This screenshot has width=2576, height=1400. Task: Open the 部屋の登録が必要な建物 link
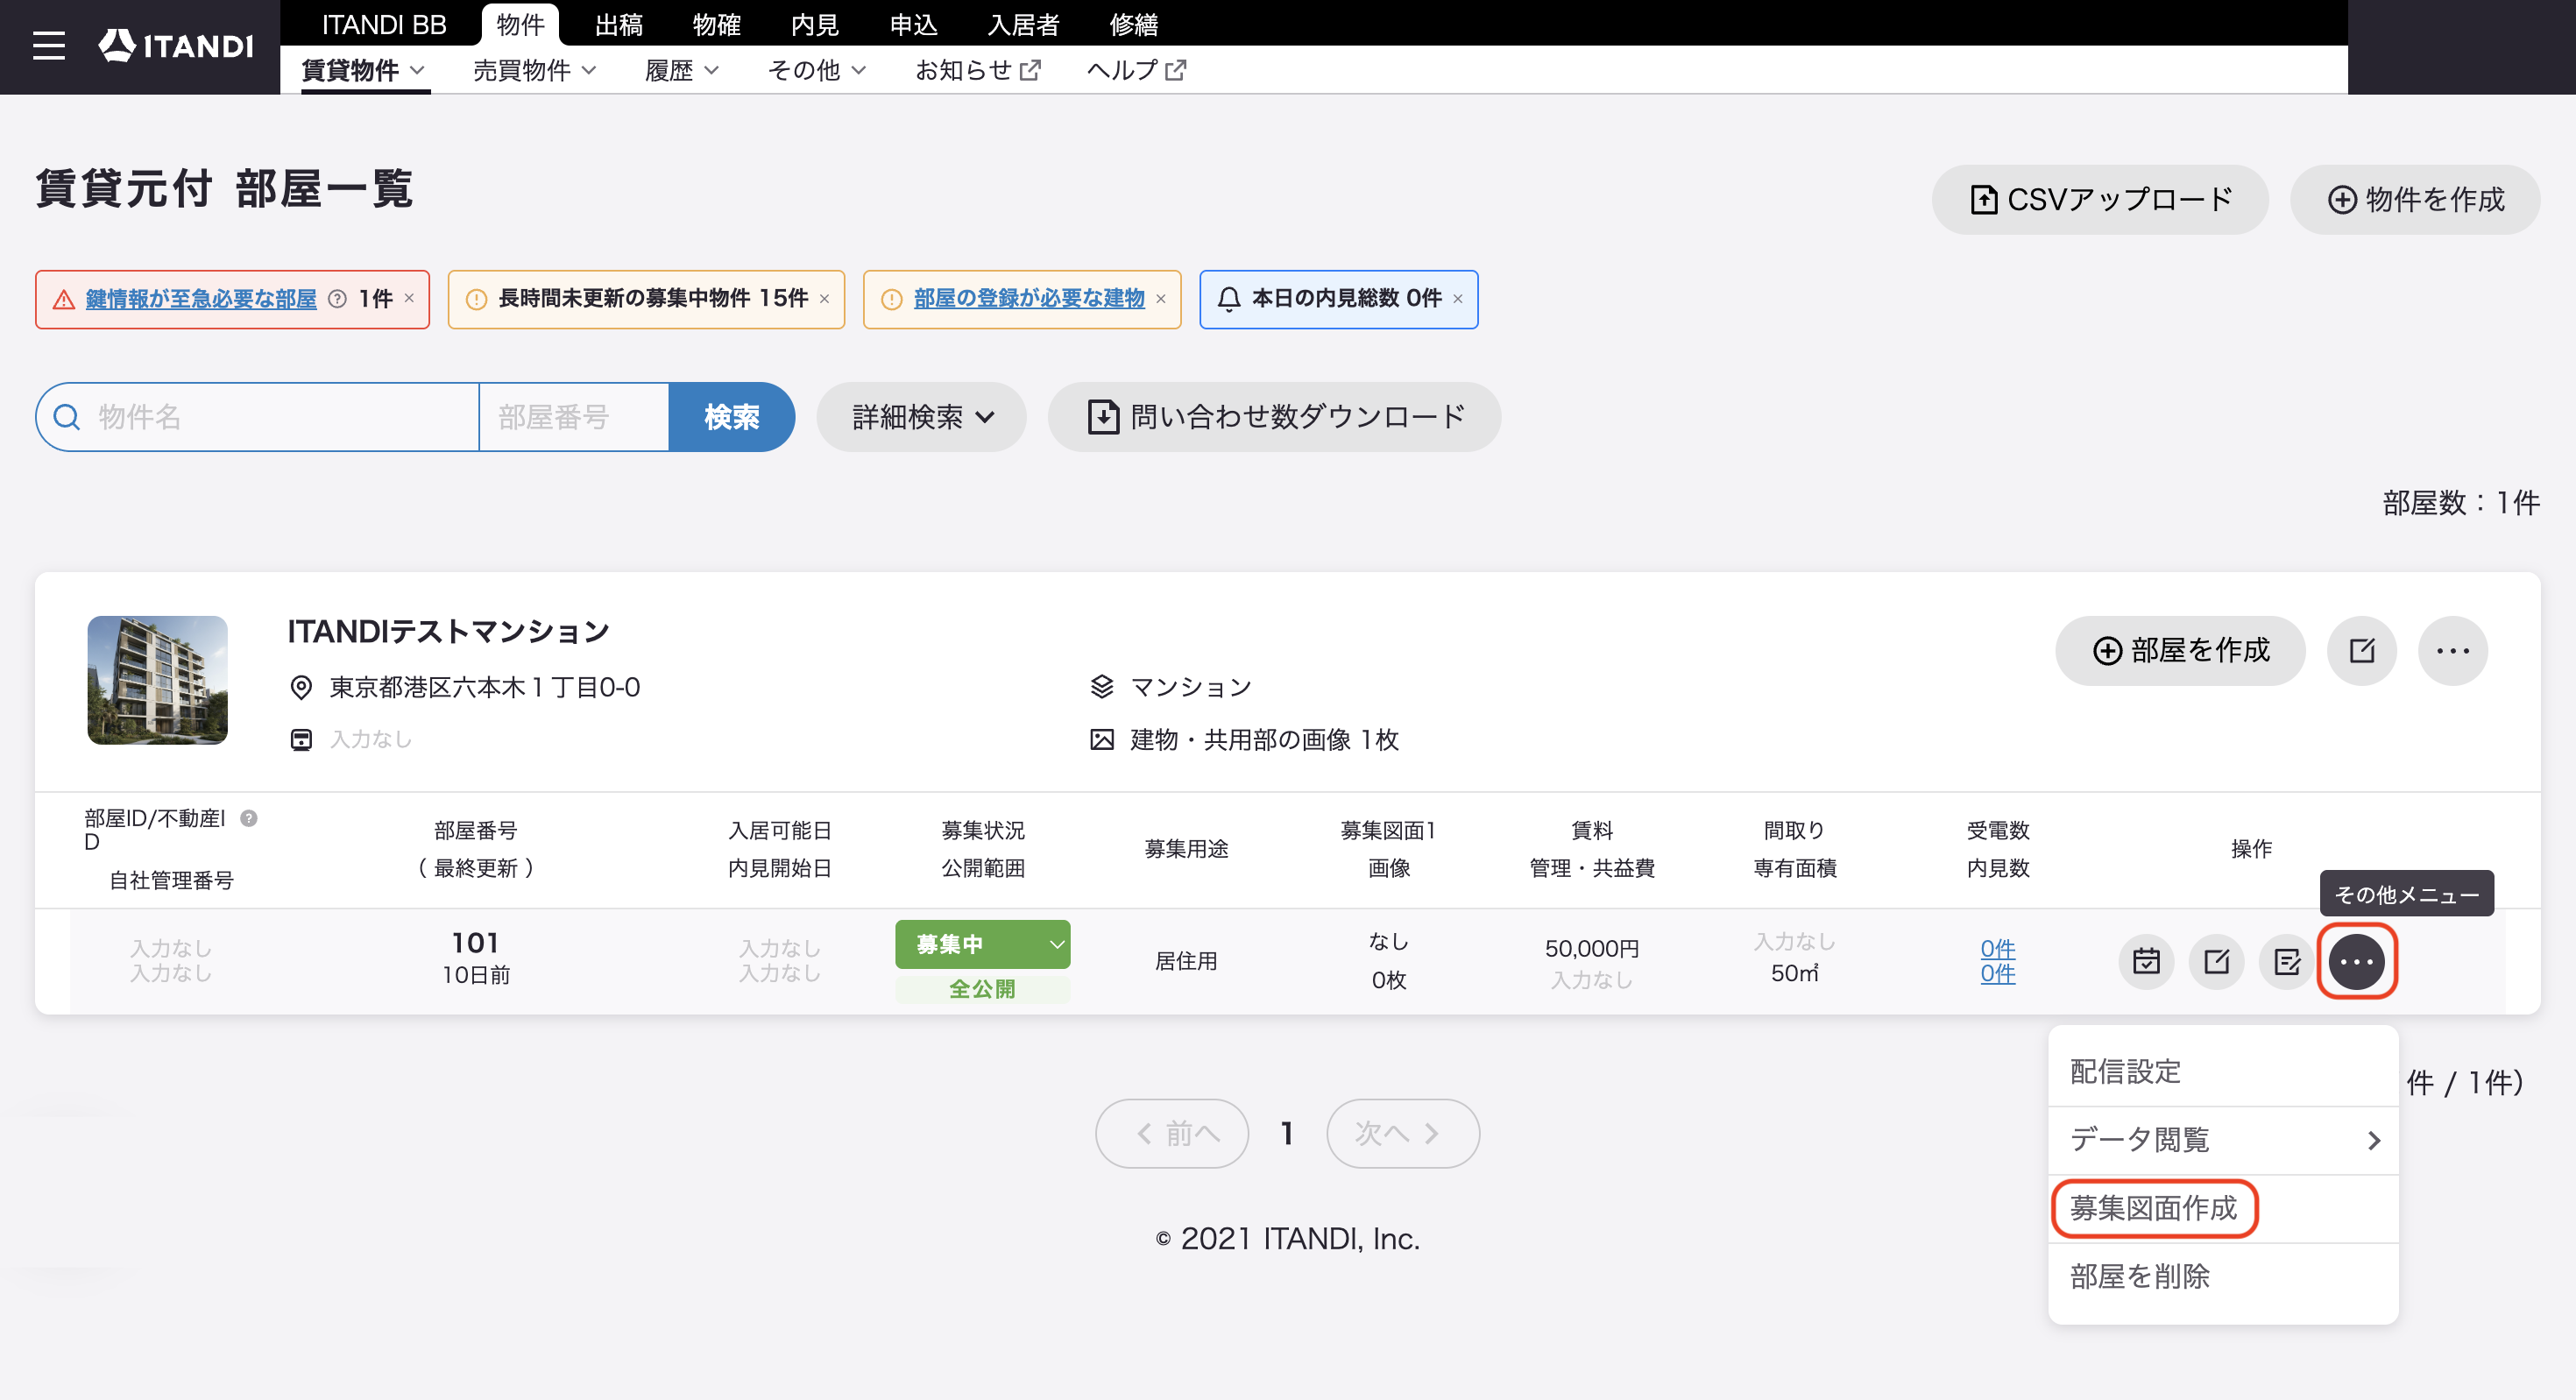coord(1029,299)
